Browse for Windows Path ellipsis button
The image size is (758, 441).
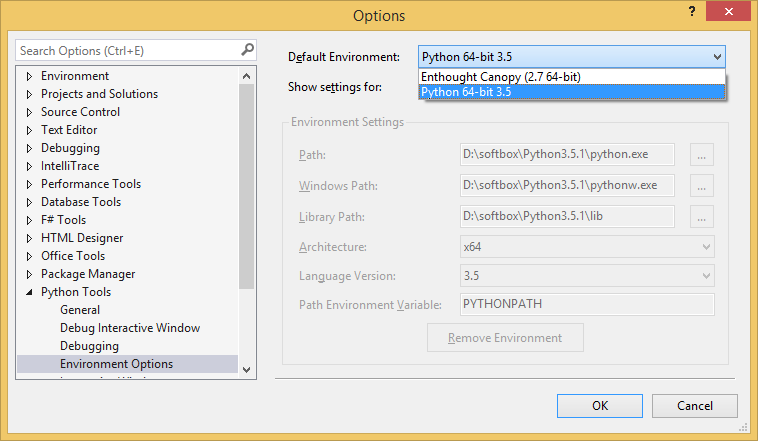[702, 186]
